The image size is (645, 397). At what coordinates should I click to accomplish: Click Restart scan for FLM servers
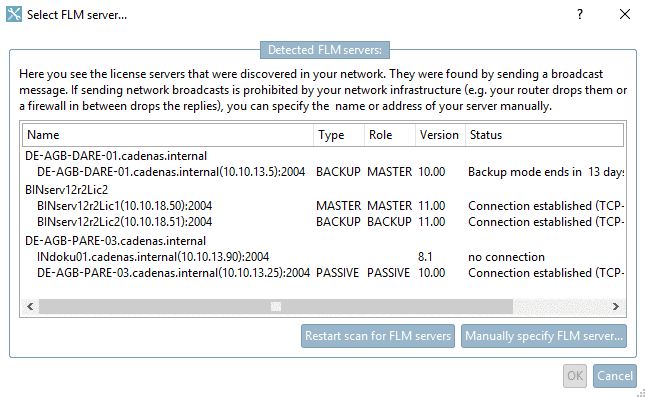pos(378,336)
